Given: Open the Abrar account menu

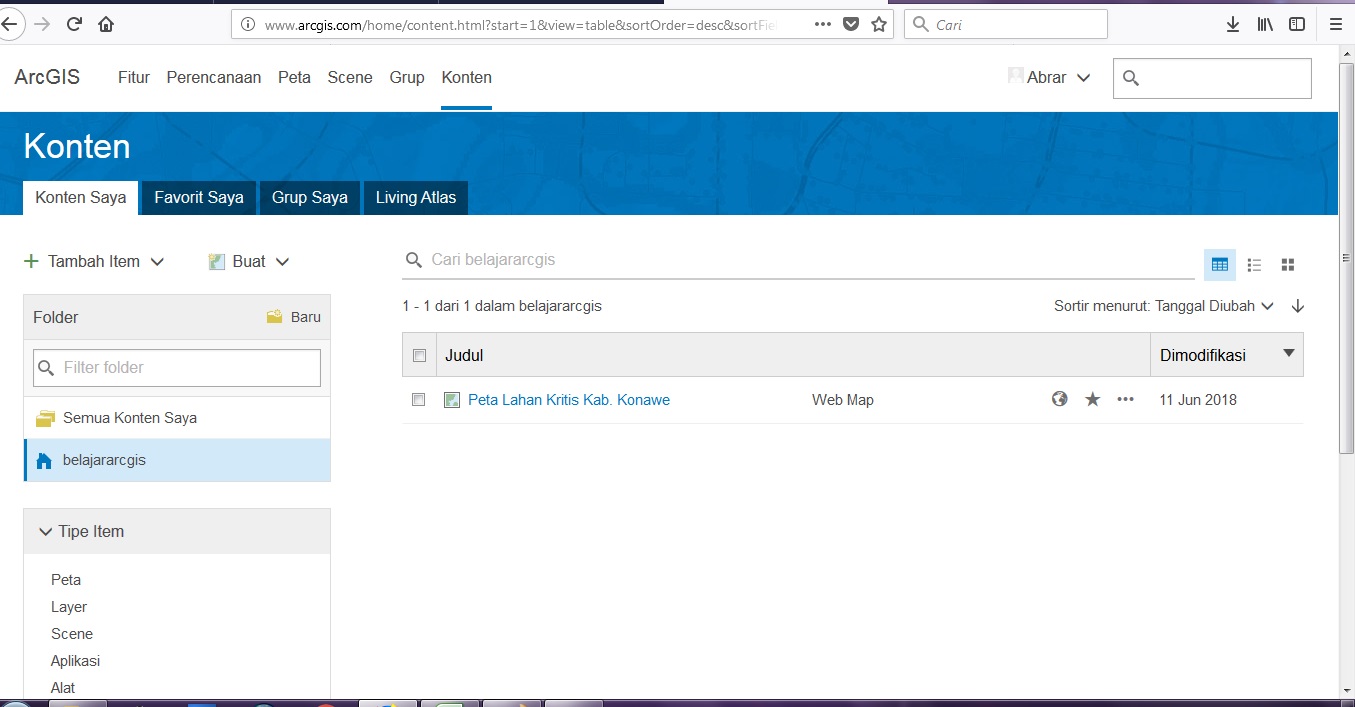Looking at the screenshot, I should coord(1048,76).
